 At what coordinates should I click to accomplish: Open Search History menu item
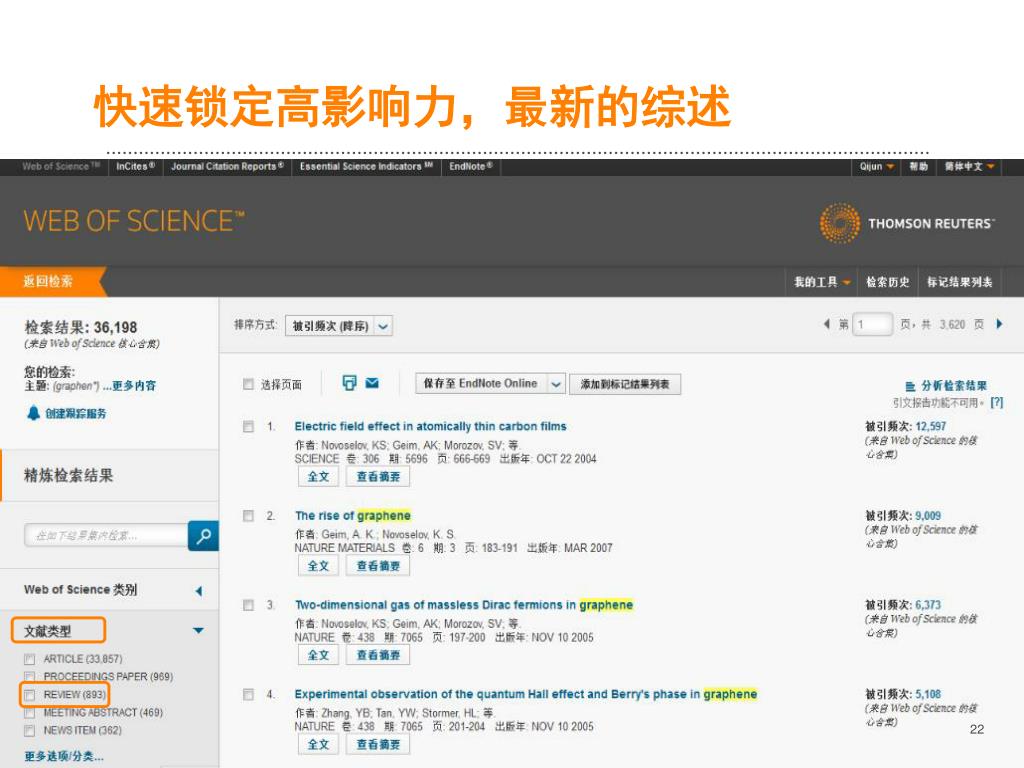pos(888,282)
